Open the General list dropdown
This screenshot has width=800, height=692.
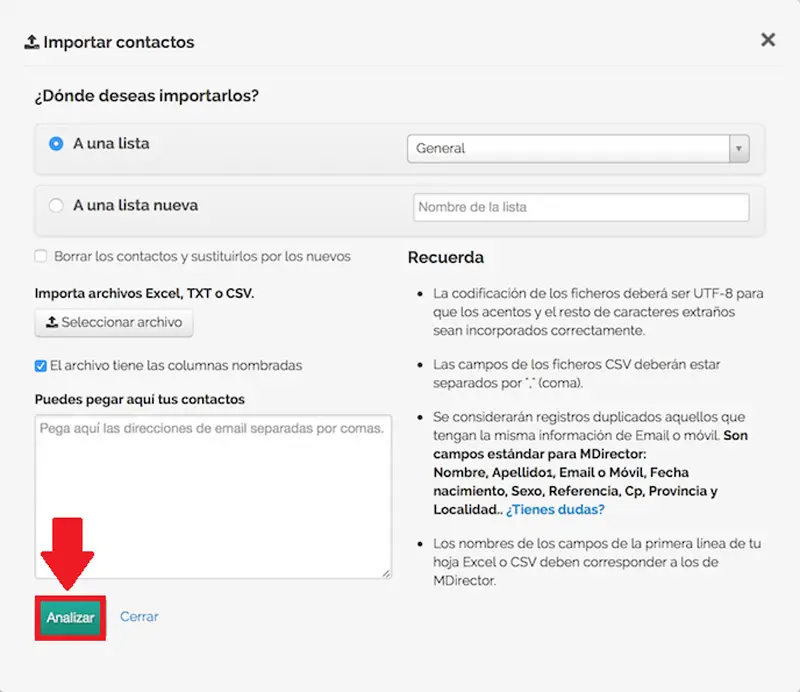(x=567, y=148)
